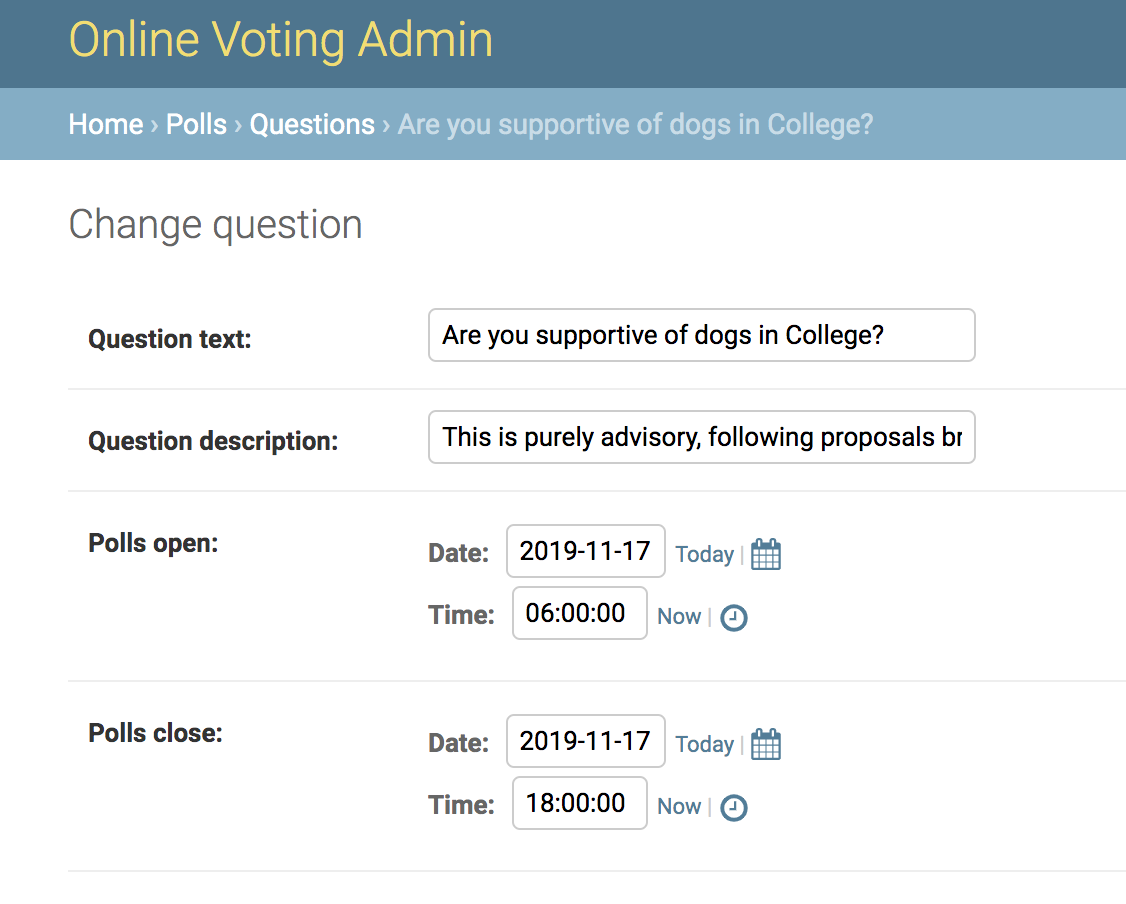Open Questions breadcrumb link

[312, 124]
